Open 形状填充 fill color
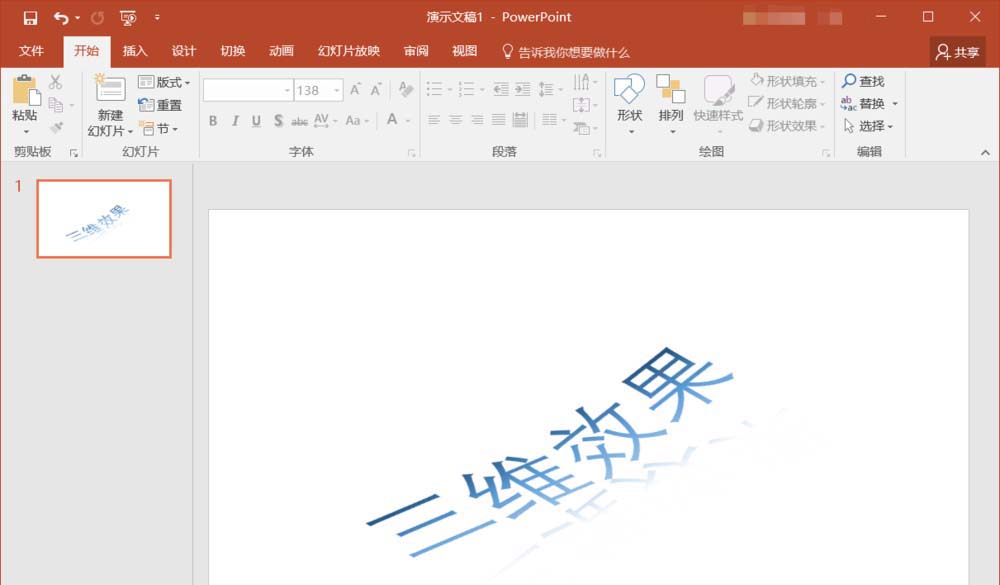Viewport: 1000px width, 585px height. click(x=787, y=81)
